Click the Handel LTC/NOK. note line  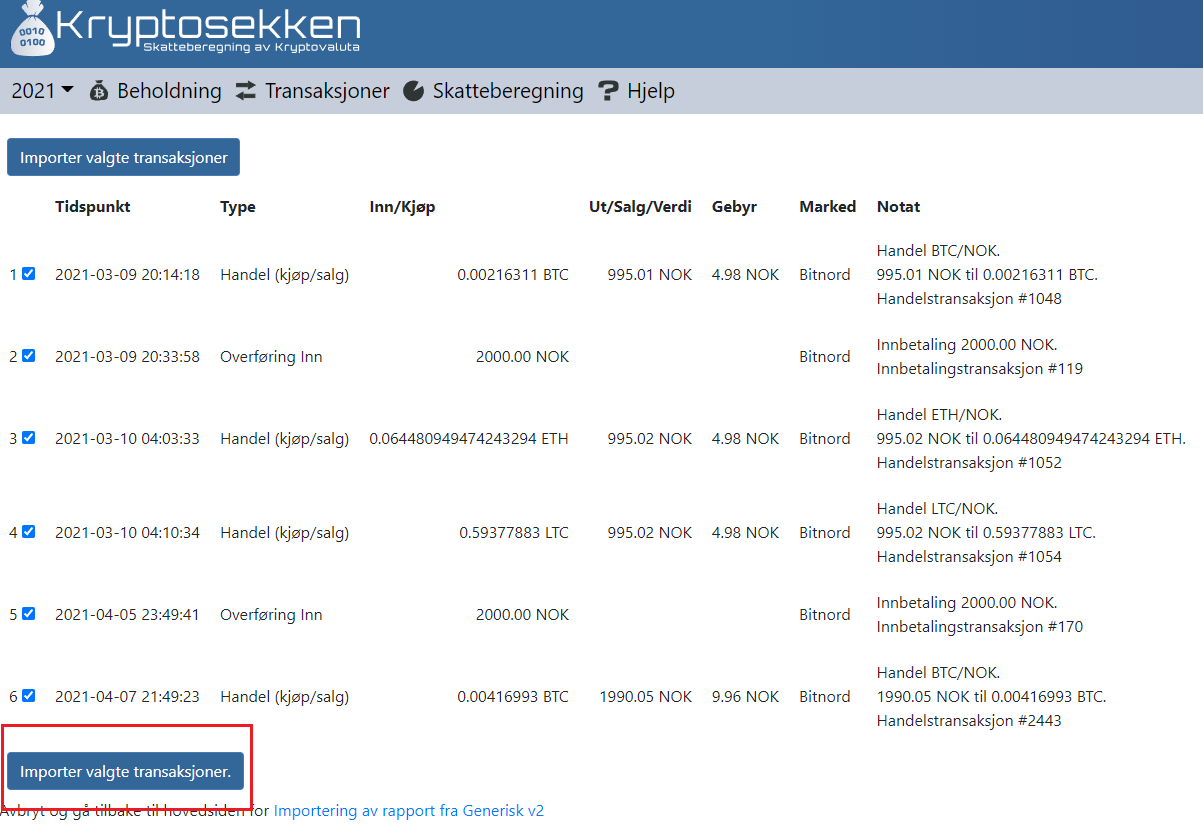938,509
